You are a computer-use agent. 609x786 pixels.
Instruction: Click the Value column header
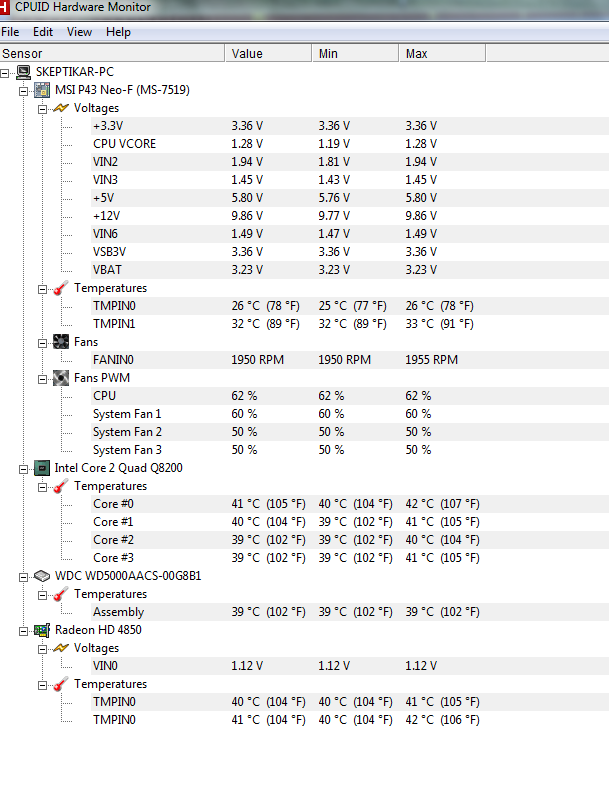click(x=268, y=54)
